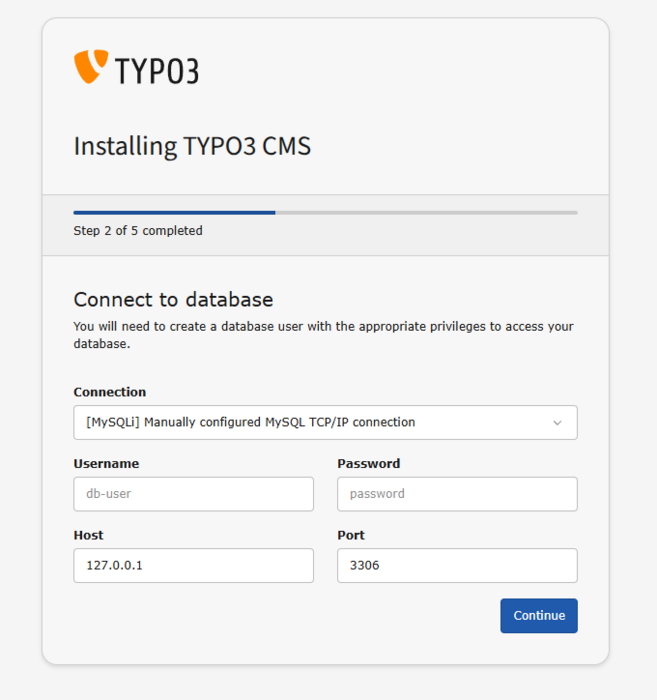
Task: Click the 'Step 2 of 5 completed' text
Action: [138, 231]
